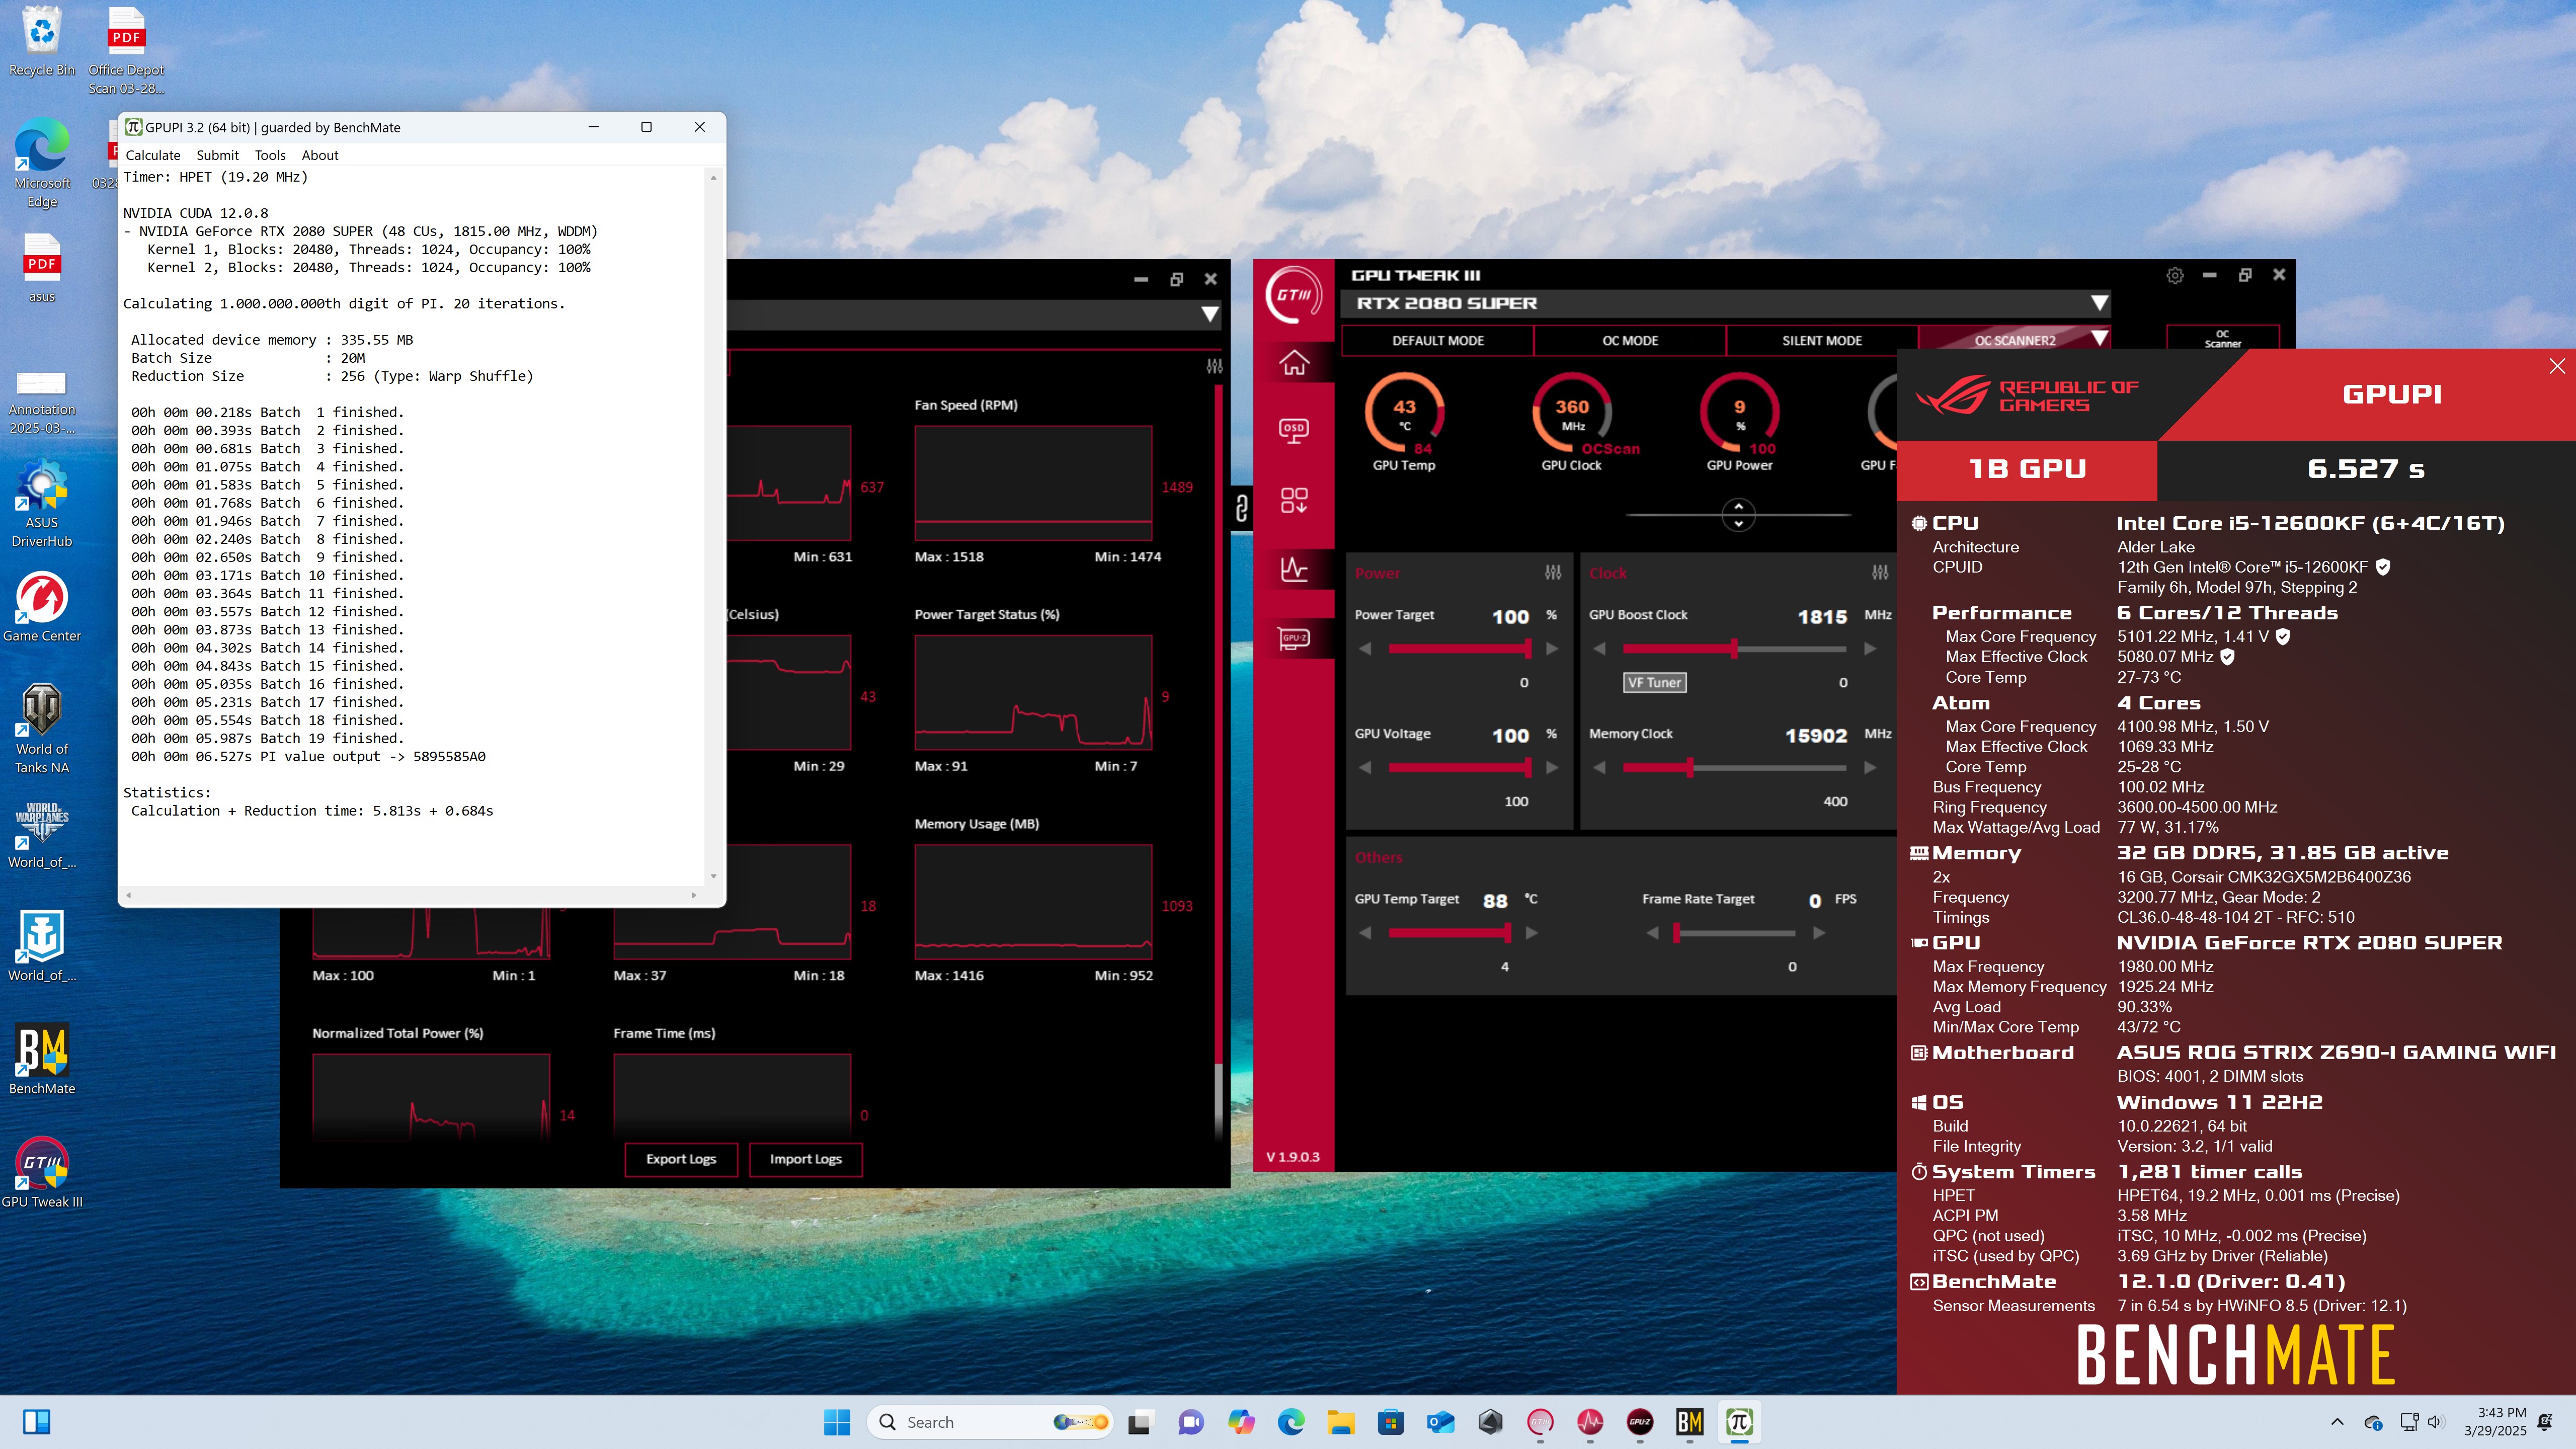This screenshot has width=2576, height=1449.
Task: Select OC MODE profile
Action: click(1629, 340)
